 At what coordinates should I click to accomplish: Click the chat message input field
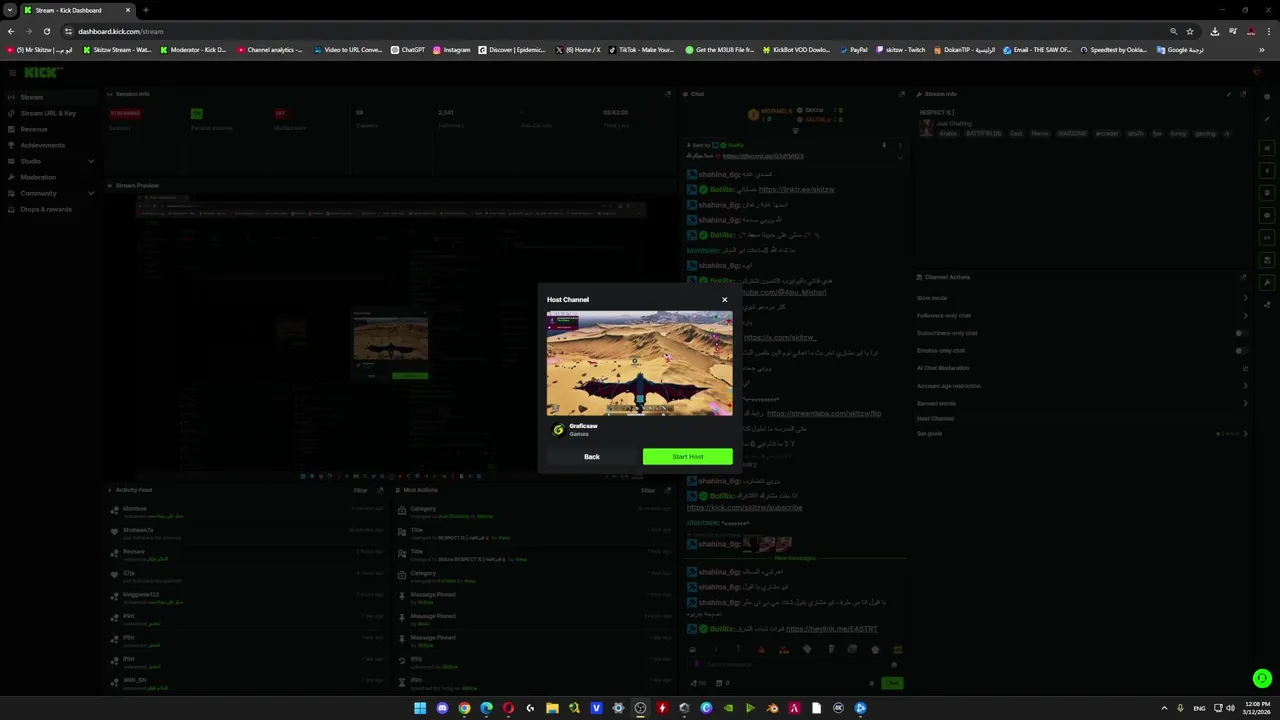(x=795, y=664)
